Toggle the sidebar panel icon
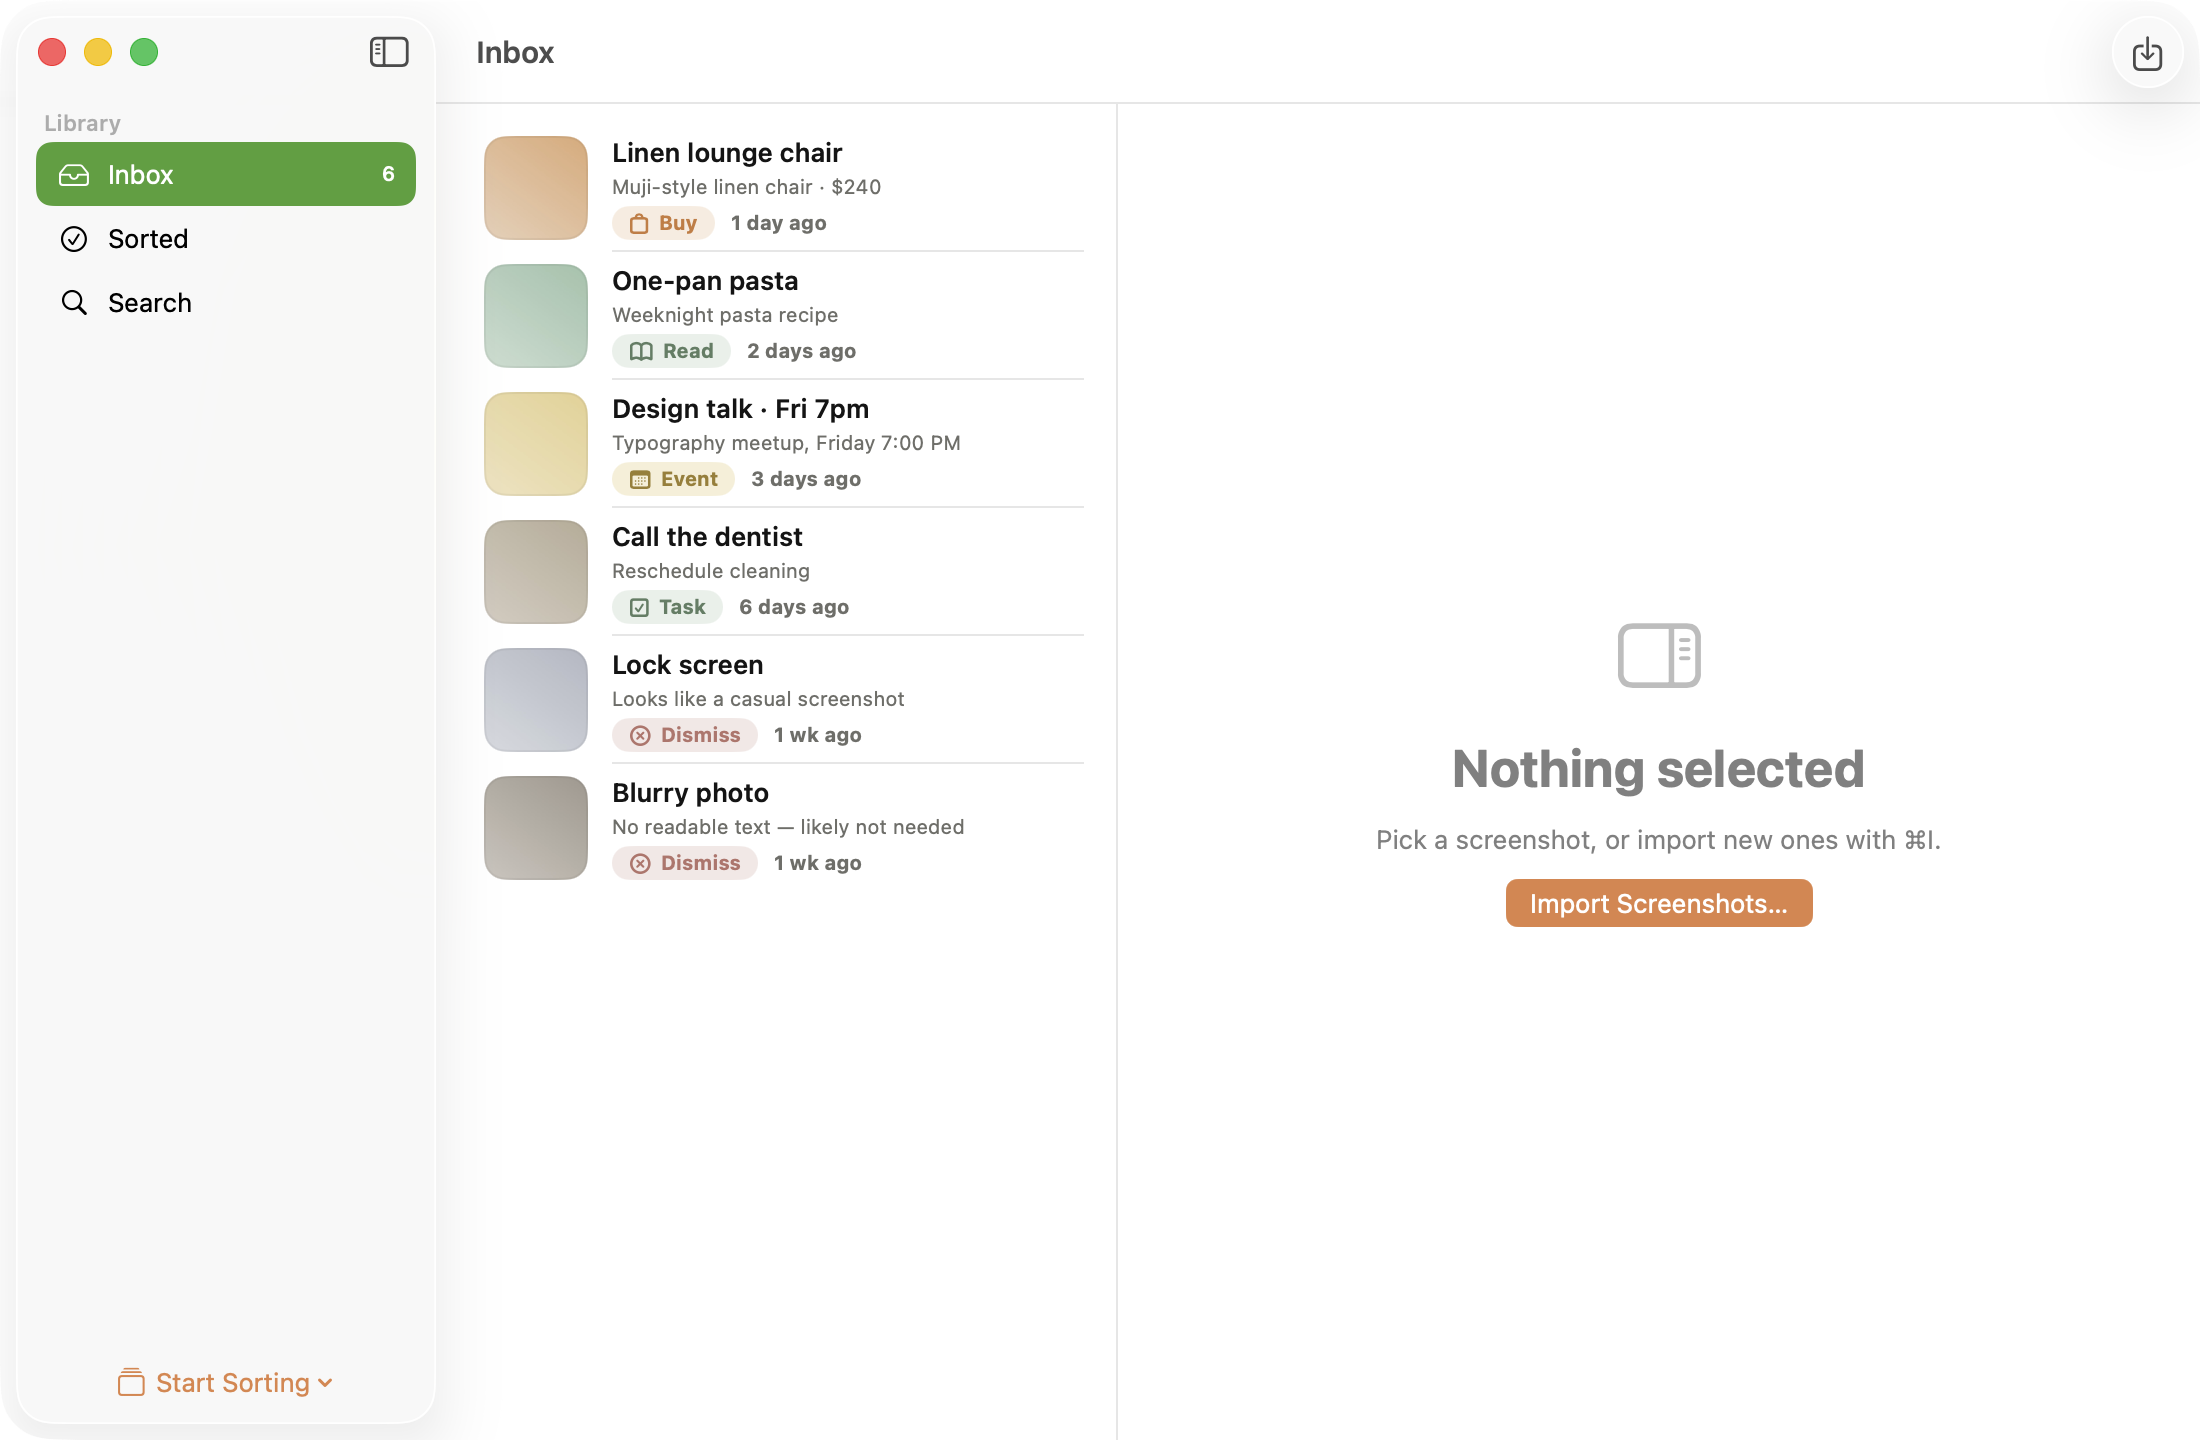The height and width of the screenshot is (1440, 2200). tap(389, 52)
